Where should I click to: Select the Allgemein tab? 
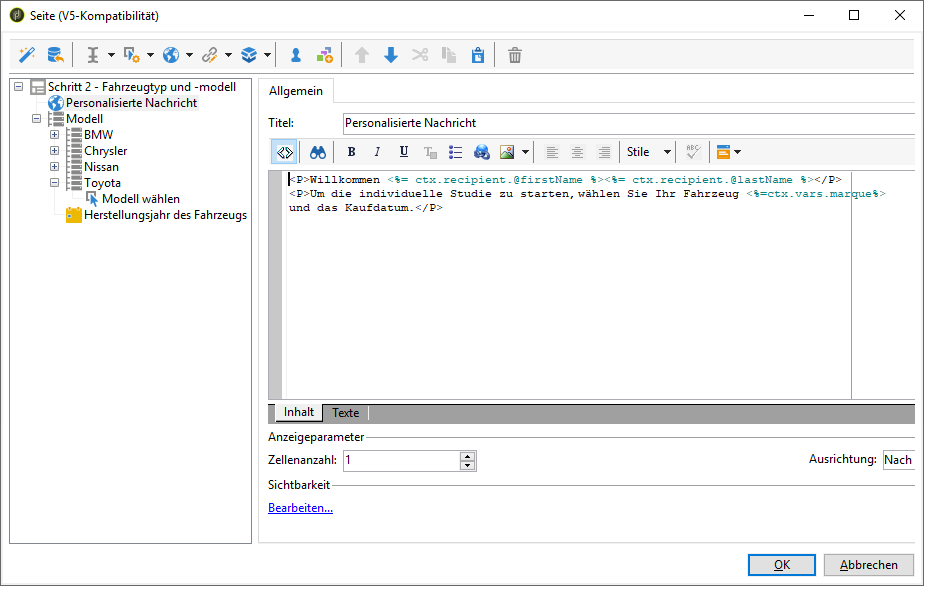click(x=296, y=91)
